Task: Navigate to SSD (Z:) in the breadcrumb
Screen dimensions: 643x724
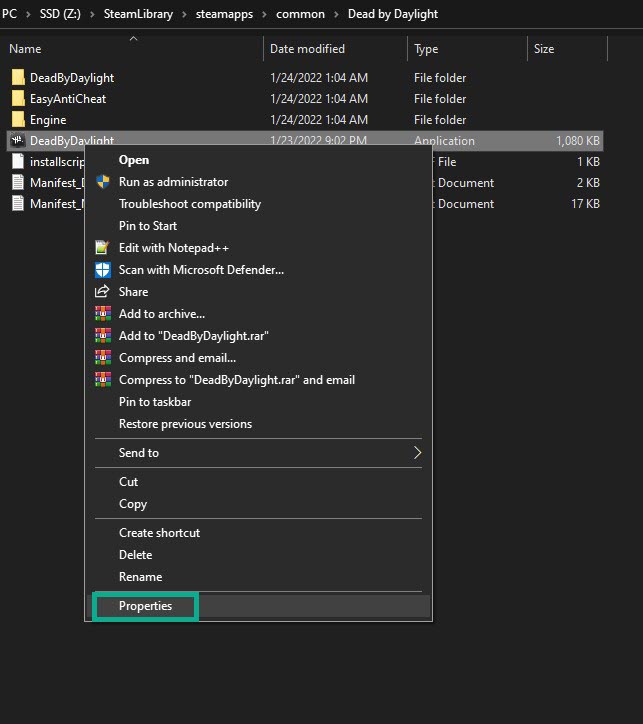Action: tap(60, 14)
